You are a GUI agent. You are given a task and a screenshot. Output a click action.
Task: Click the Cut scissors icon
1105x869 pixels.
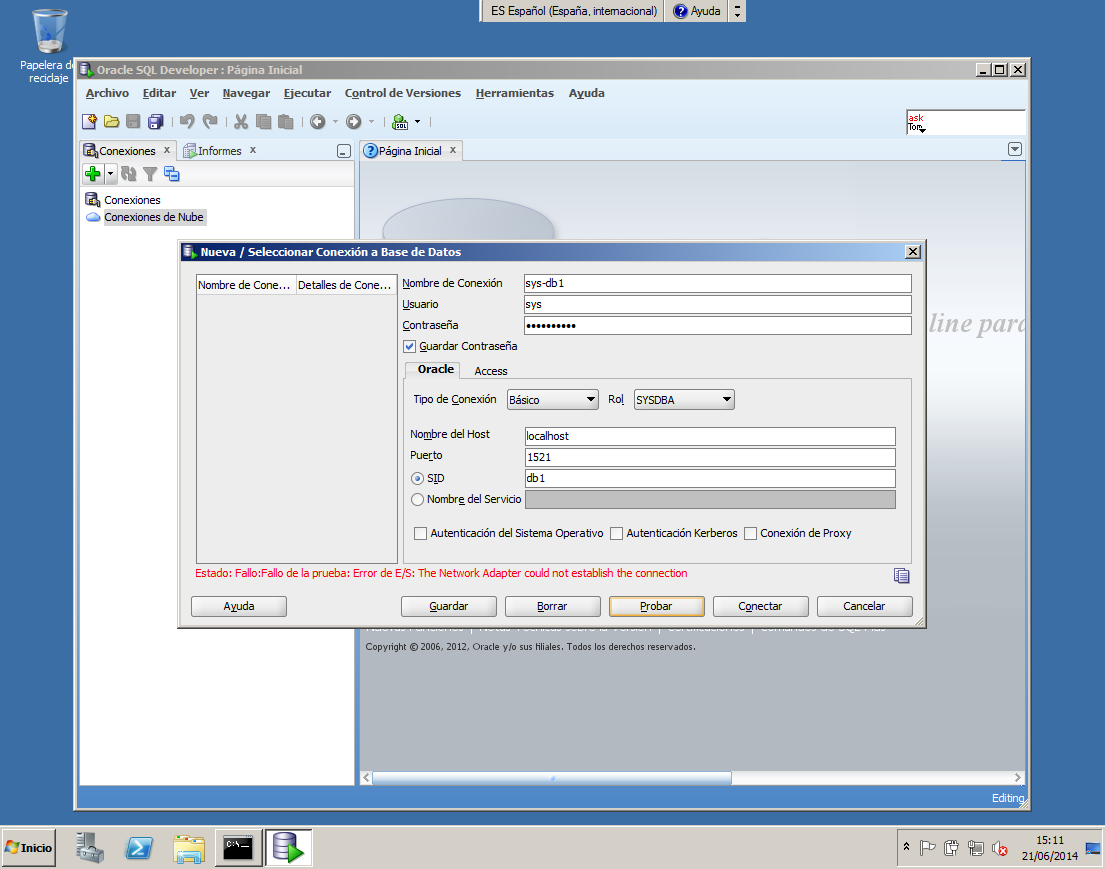[x=241, y=122]
